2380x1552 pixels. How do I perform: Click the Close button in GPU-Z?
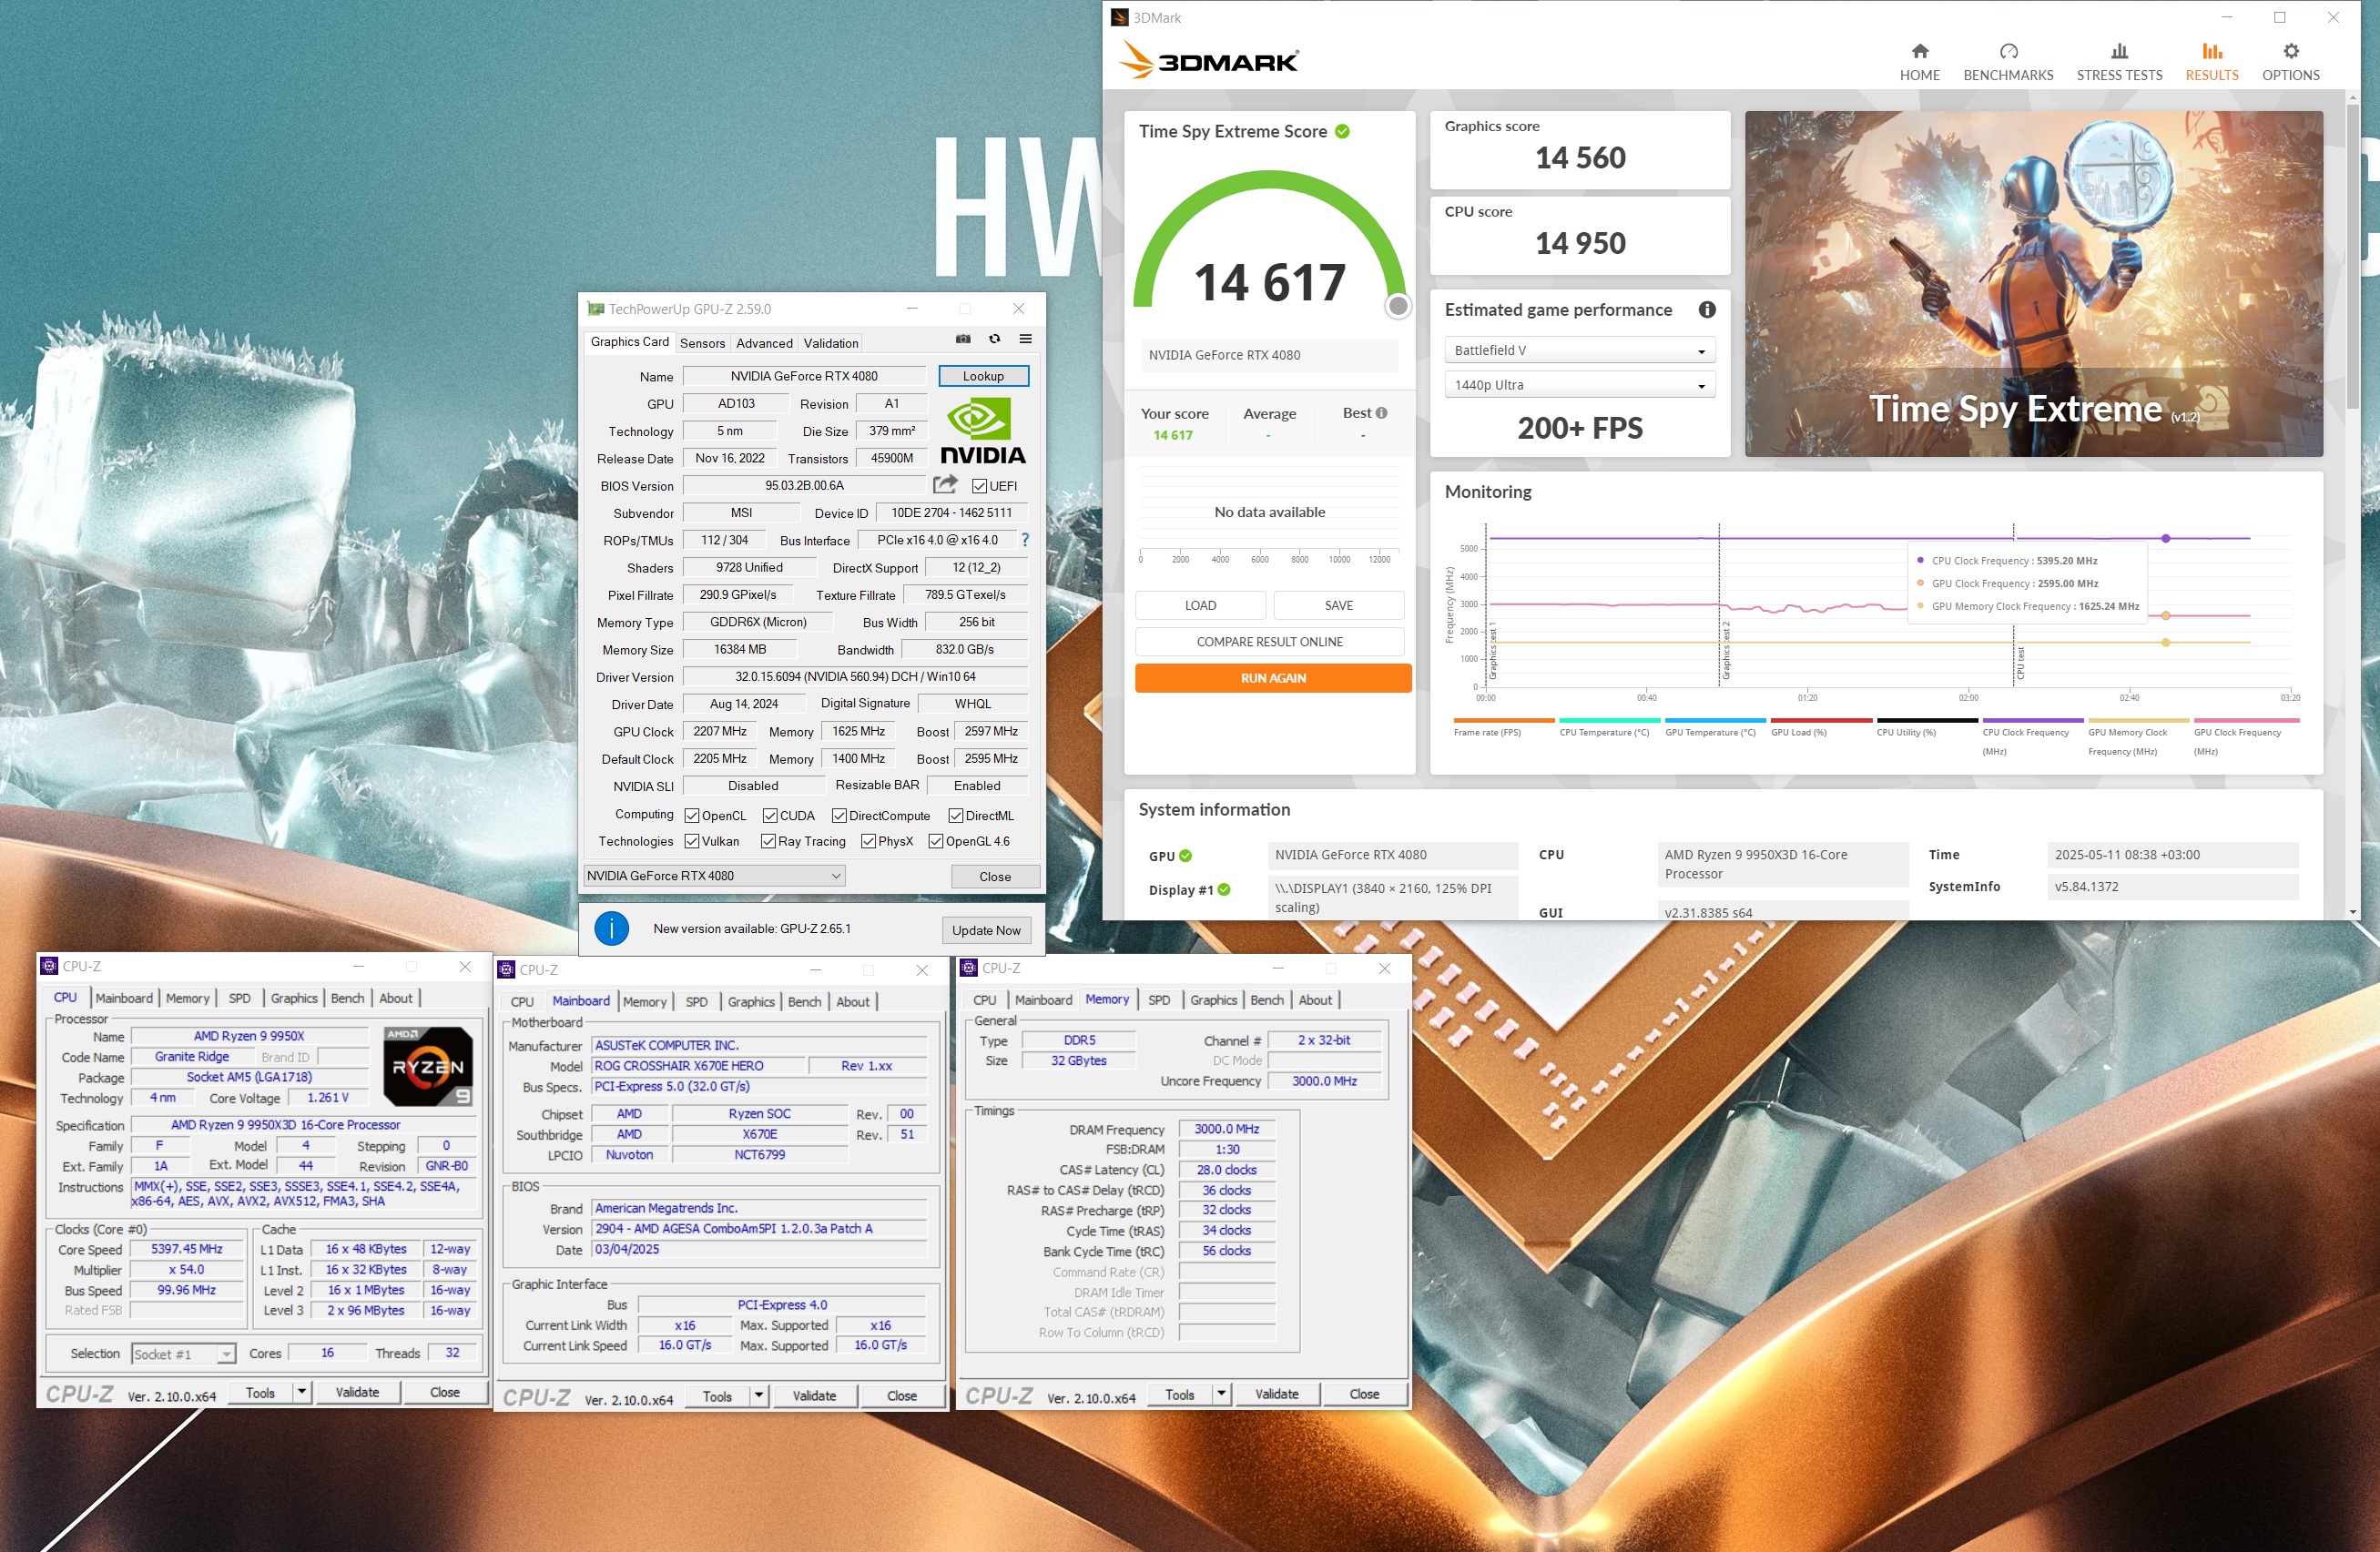point(994,876)
